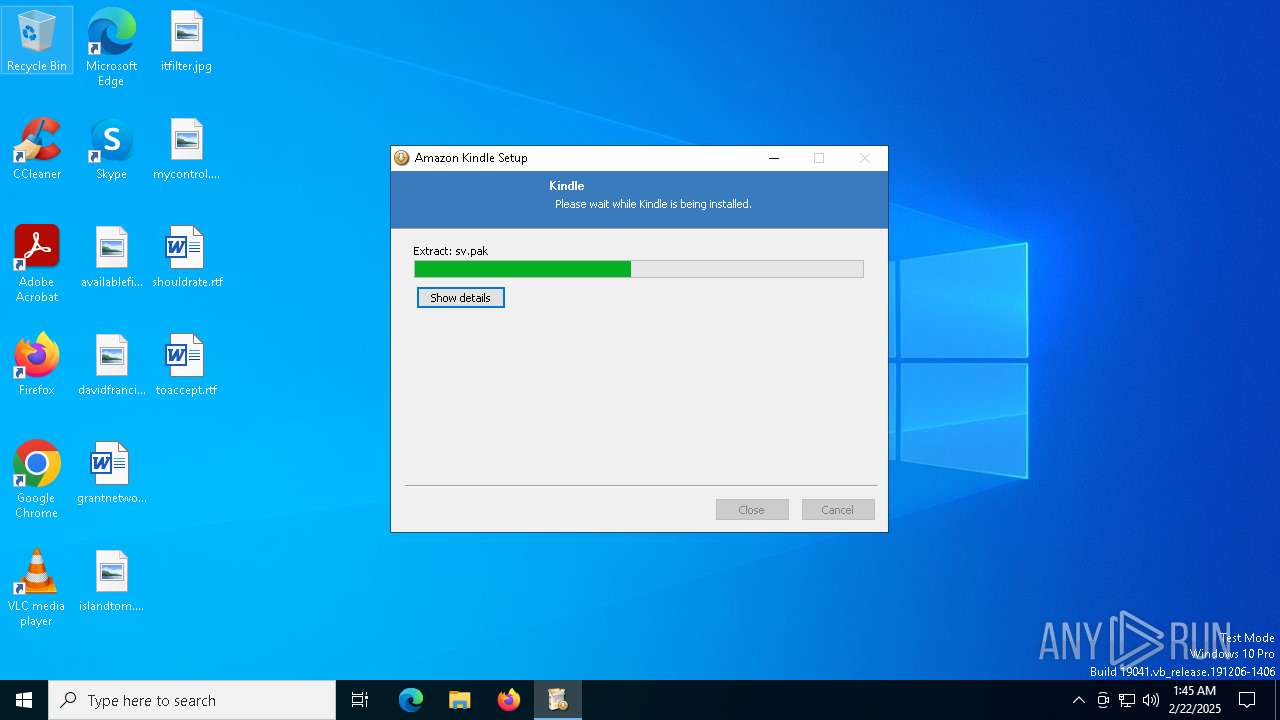Viewport: 1280px width, 720px height.
Task: Minimize the Amazon Kindle Setup window
Action: pyautogui.click(x=774, y=158)
